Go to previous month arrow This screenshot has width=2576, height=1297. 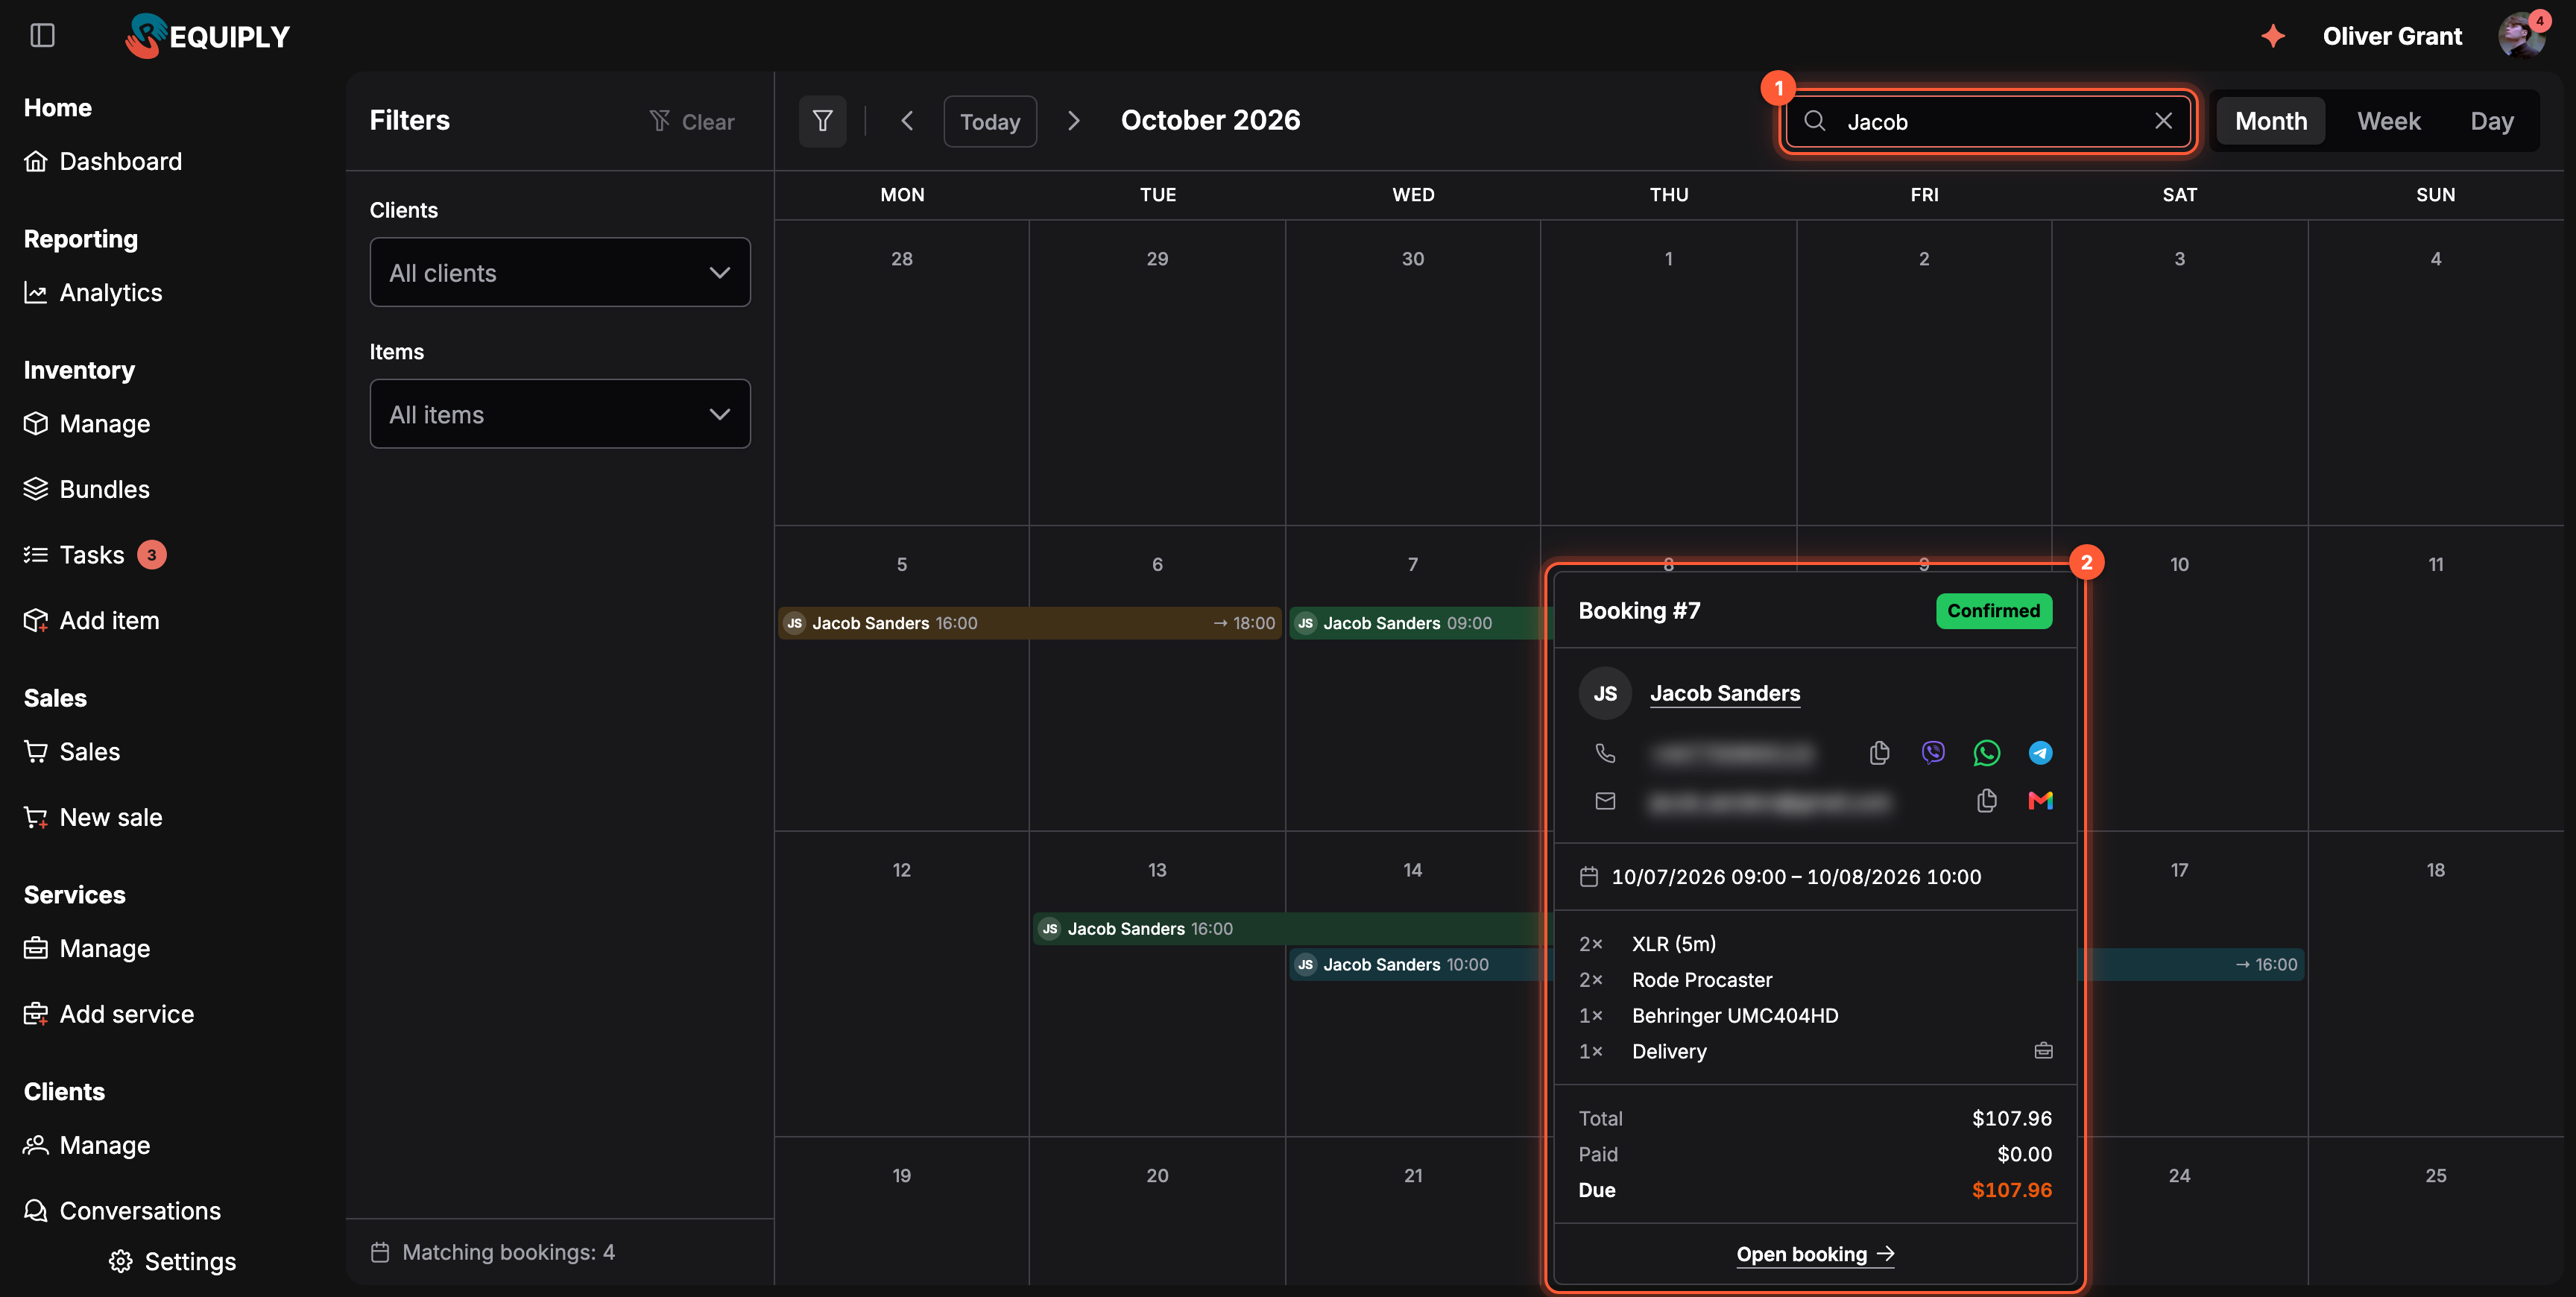point(907,121)
